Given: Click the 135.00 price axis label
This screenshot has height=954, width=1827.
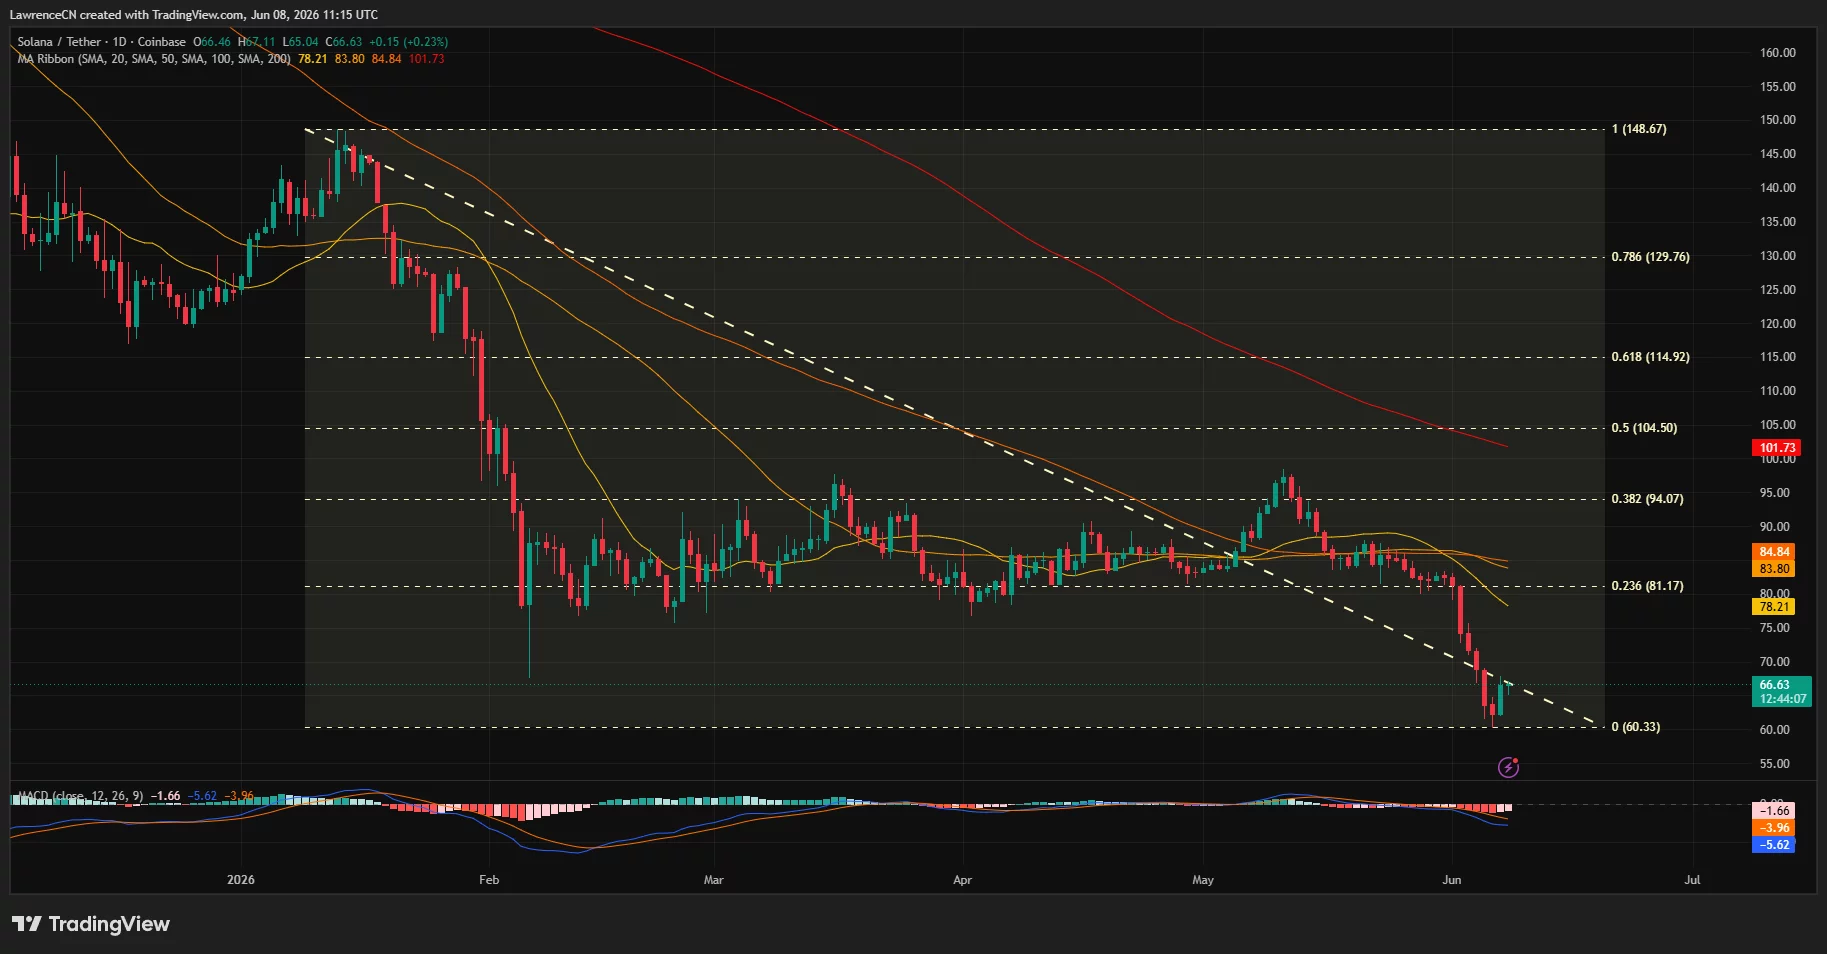Looking at the screenshot, I should tap(1778, 222).
